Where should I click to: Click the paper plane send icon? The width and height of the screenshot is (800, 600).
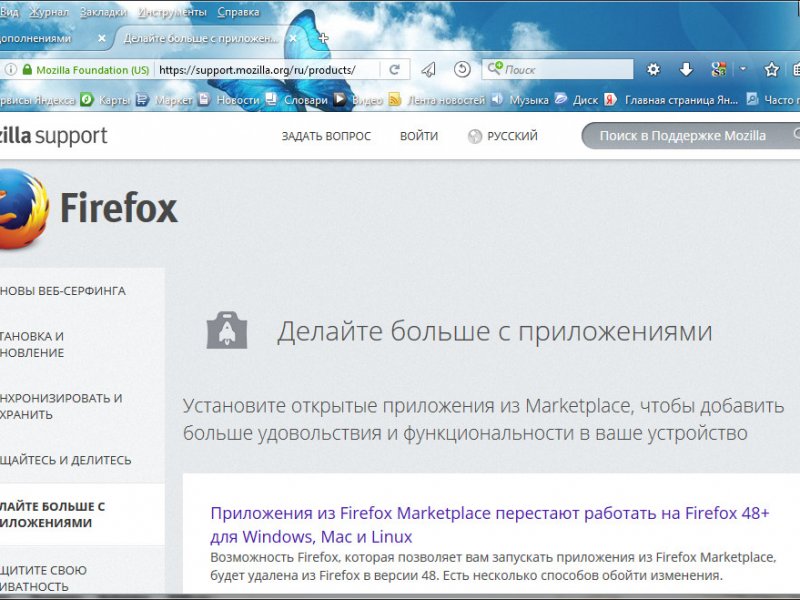point(429,69)
